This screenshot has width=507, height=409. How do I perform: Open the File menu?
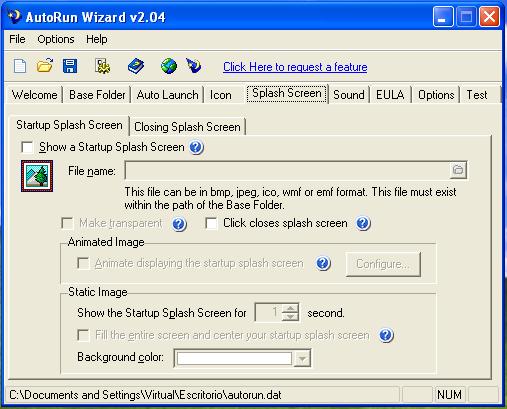coord(17,39)
